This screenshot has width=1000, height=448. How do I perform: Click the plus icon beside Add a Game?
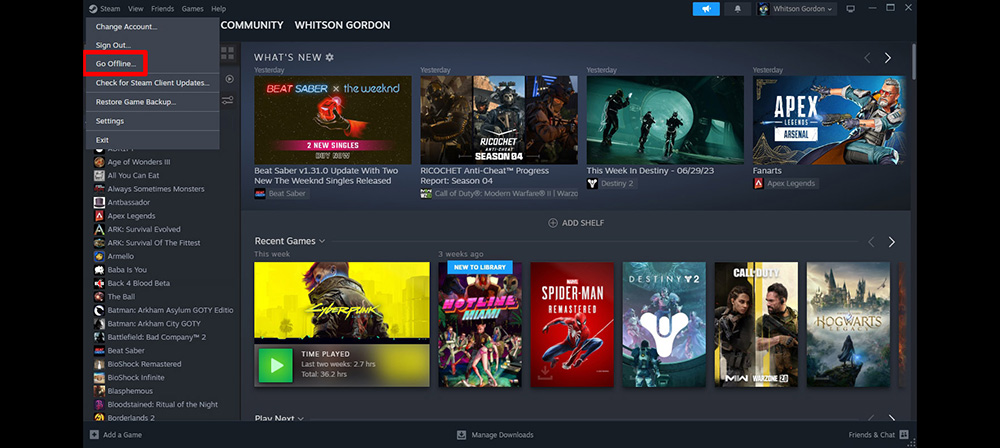click(x=94, y=435)
